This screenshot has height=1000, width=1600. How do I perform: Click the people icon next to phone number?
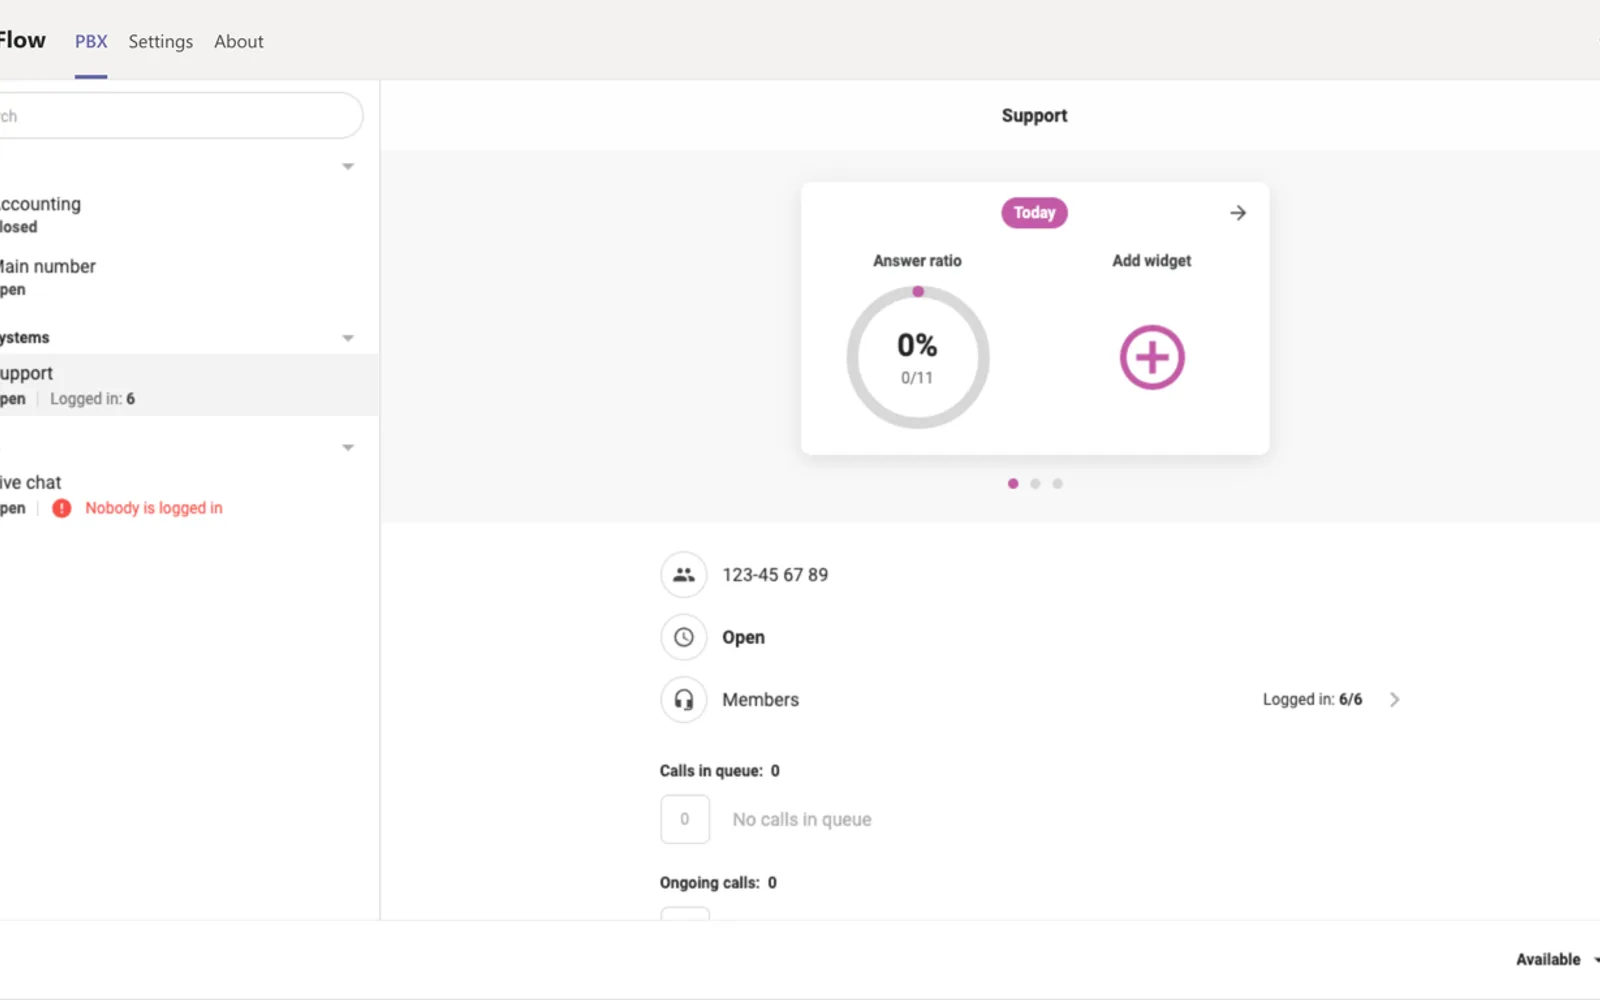point(684,575)
